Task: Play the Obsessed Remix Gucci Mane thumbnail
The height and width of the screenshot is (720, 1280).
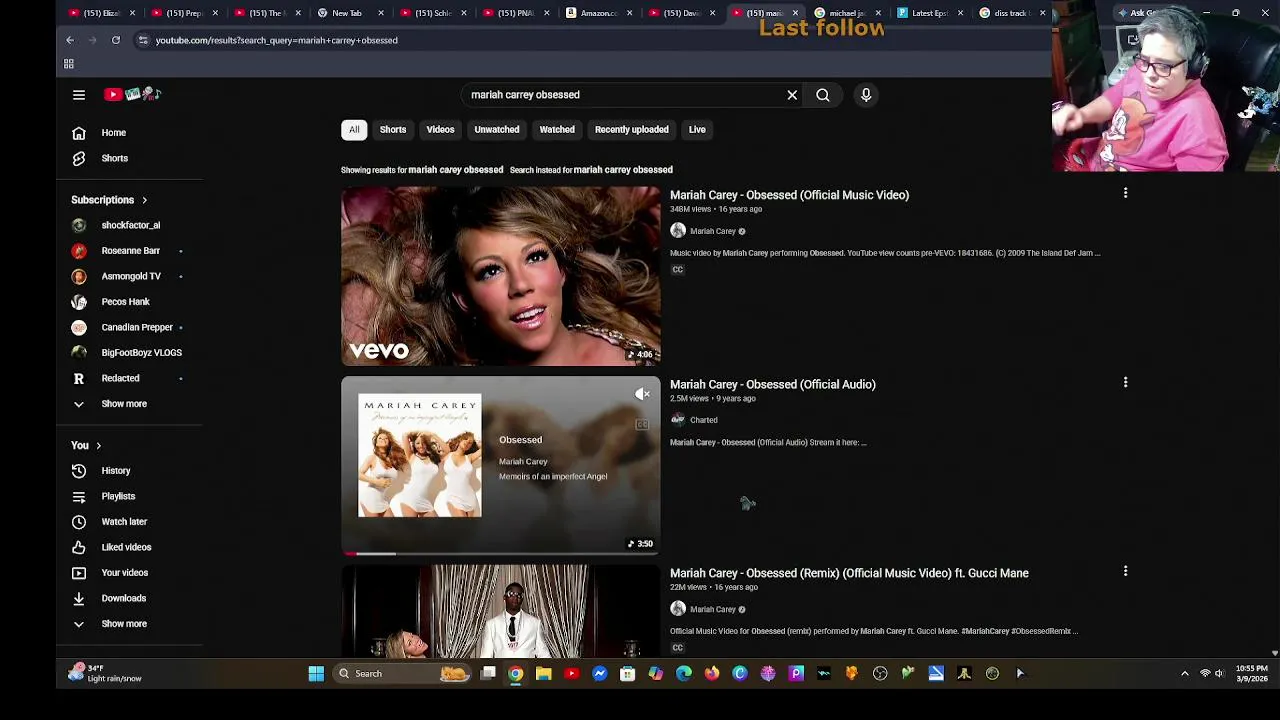Action: click(501, 610)
